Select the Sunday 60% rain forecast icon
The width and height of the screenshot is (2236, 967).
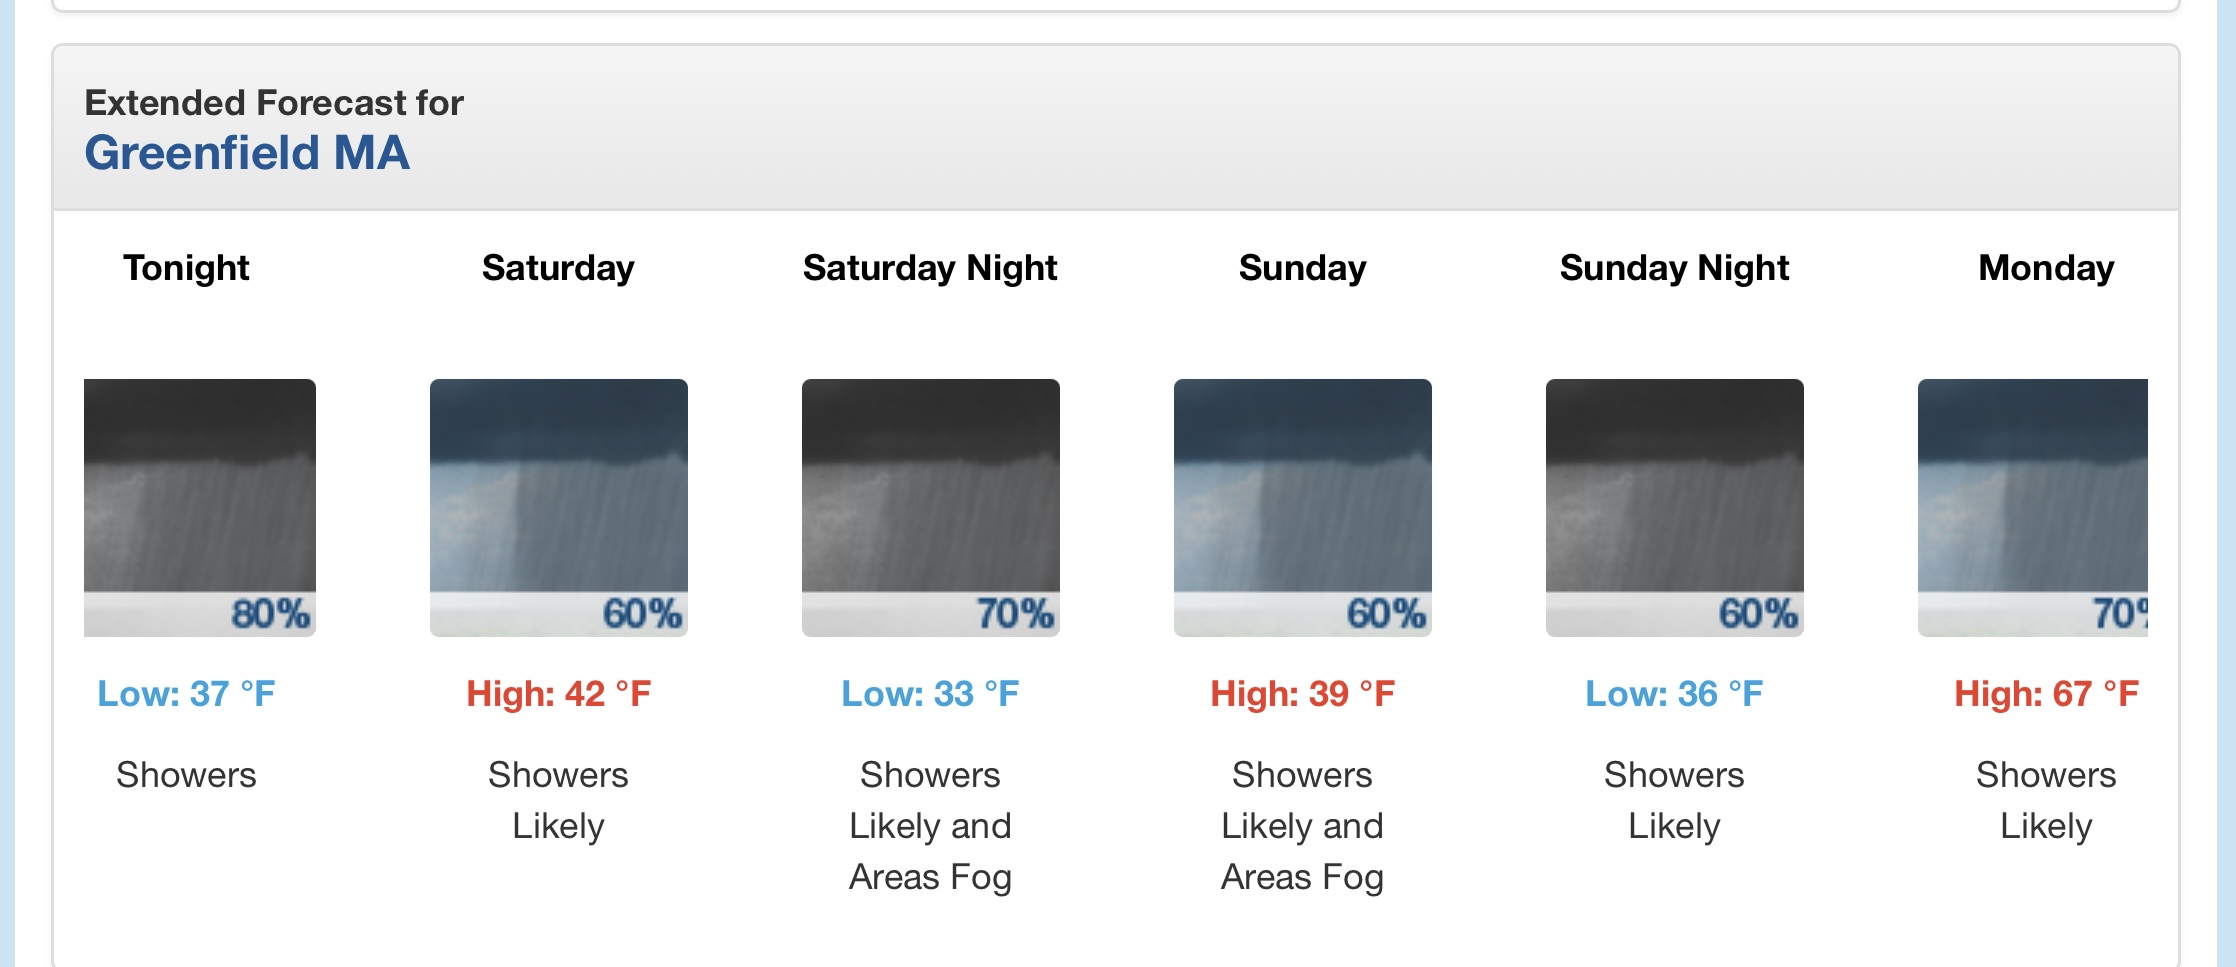(1303, 508)
